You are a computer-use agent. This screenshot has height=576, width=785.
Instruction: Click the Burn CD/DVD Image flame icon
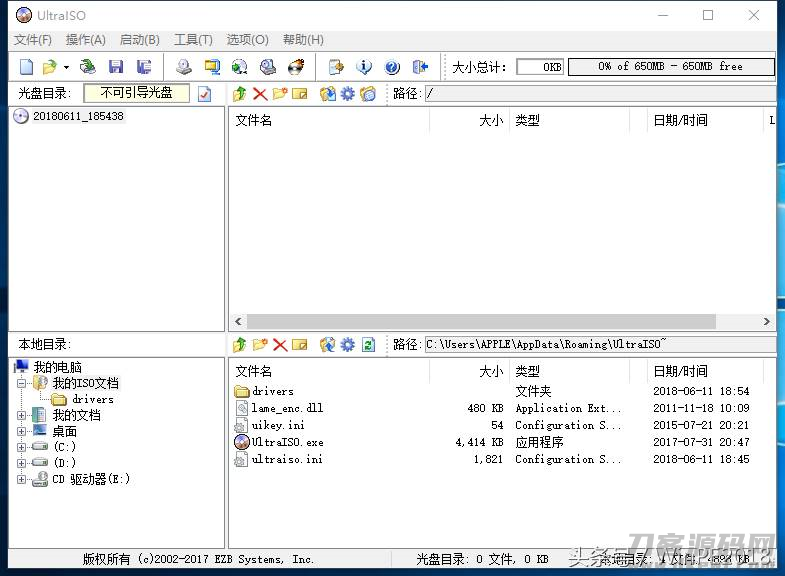click(296, 67)
